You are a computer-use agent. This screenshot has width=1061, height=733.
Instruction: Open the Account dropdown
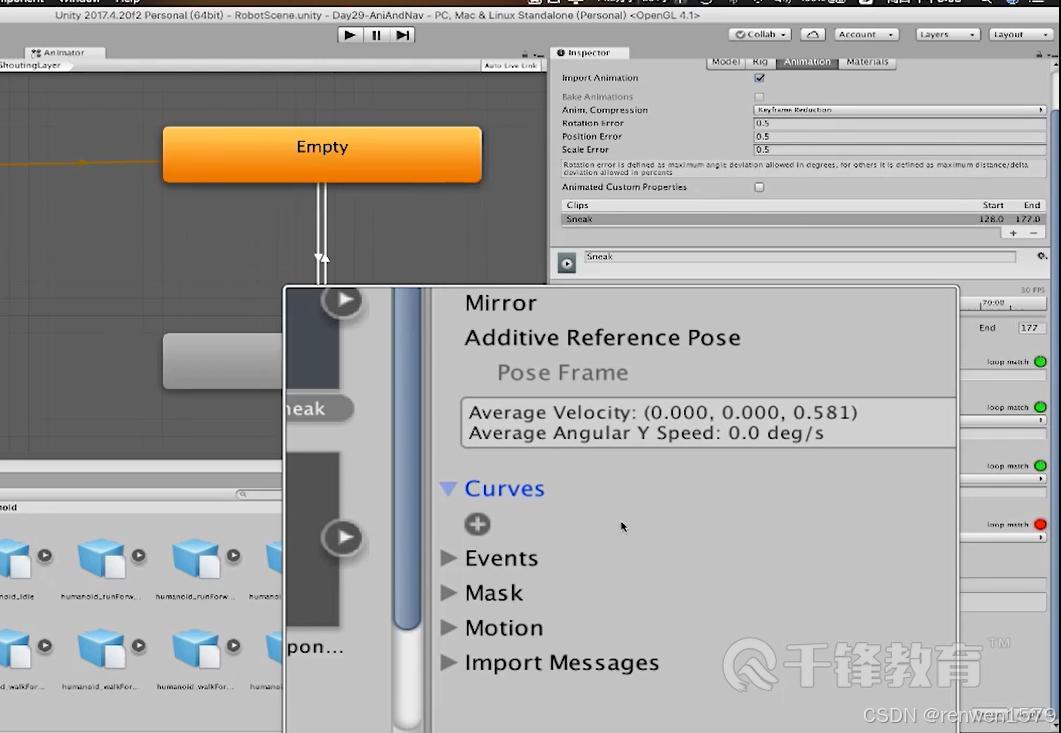tap(866, 35)
